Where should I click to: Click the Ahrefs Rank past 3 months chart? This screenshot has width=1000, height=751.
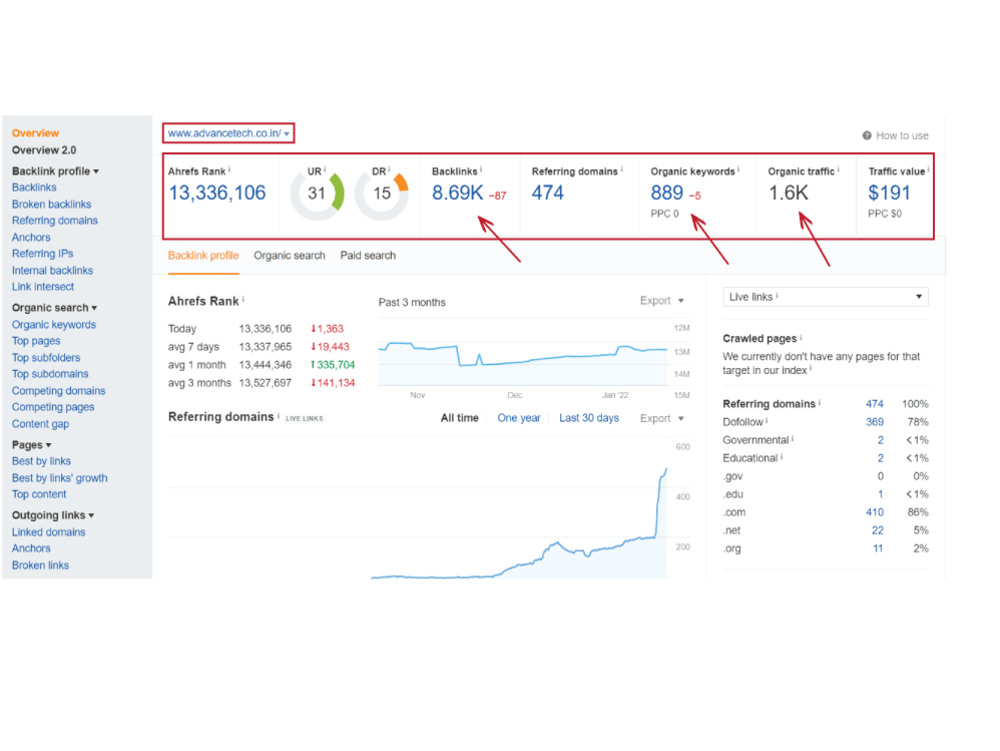point(523,353)
